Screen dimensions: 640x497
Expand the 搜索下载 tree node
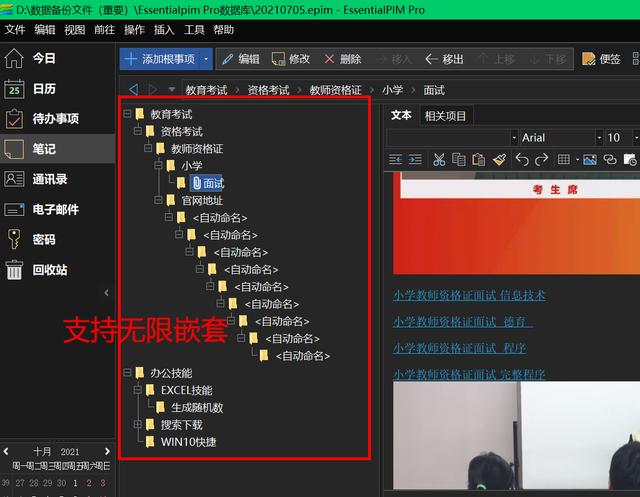tap(138, 424)
